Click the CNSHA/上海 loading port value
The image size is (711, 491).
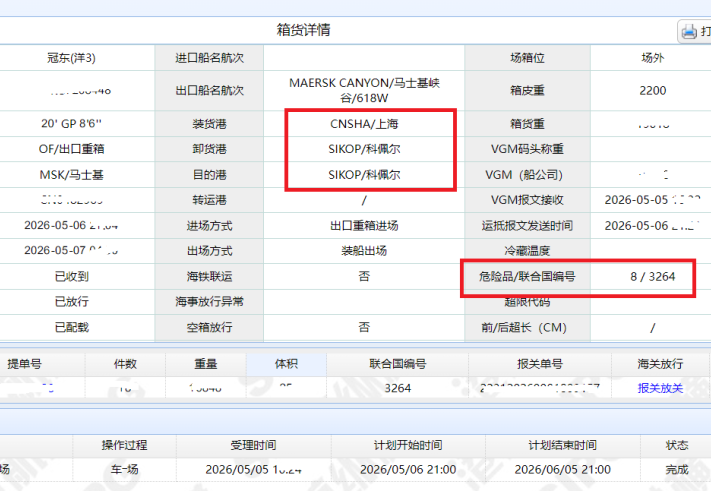pos(364,124)
